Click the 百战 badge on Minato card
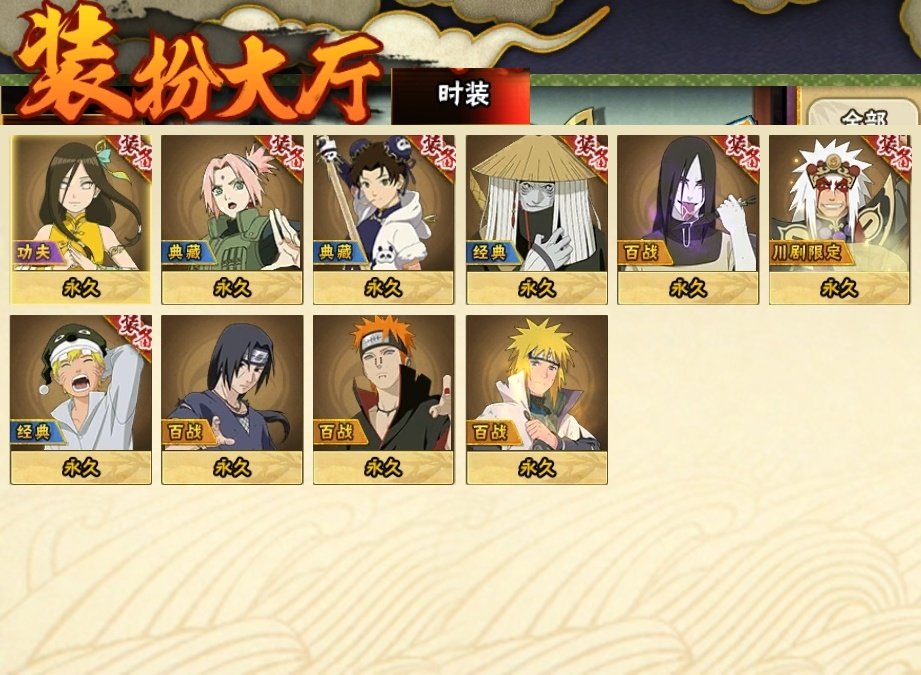Viewport: 921px width, 675px height. point(491,433)
